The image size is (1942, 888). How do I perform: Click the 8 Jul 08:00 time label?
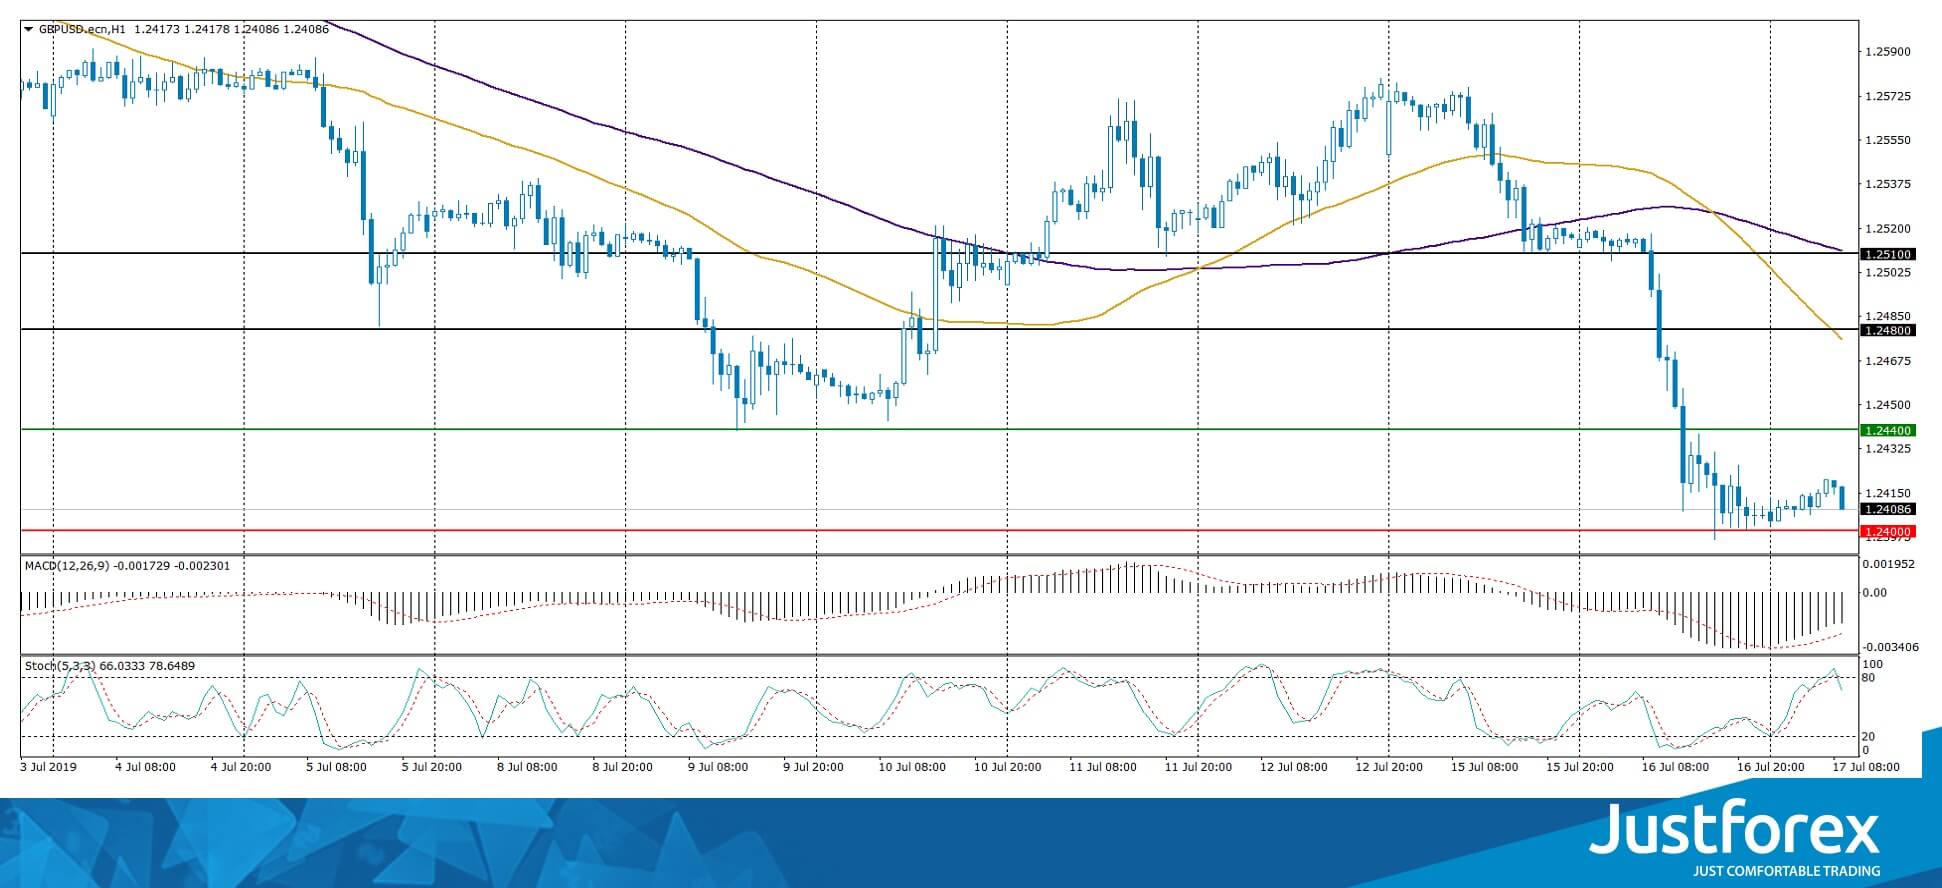527,767
